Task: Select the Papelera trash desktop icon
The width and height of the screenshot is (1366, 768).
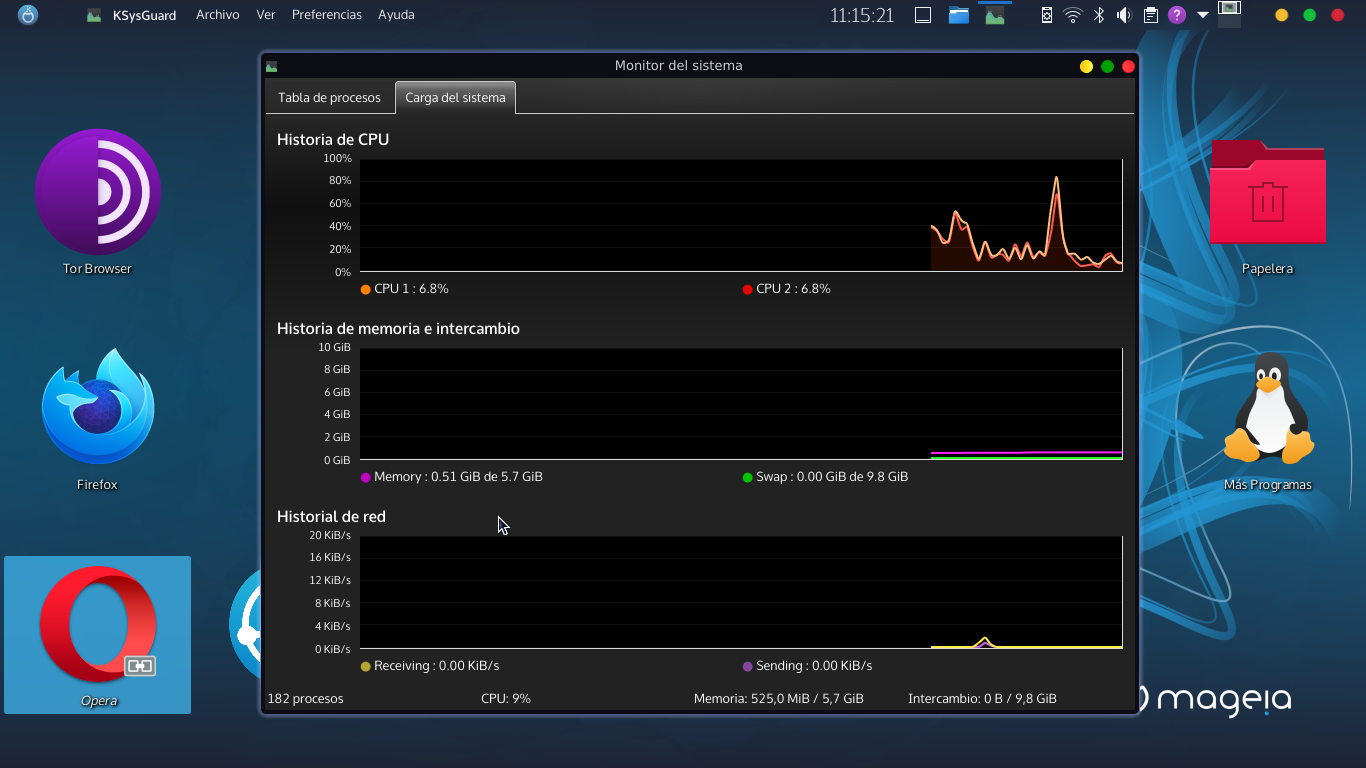Action: tap(1267, 206)
